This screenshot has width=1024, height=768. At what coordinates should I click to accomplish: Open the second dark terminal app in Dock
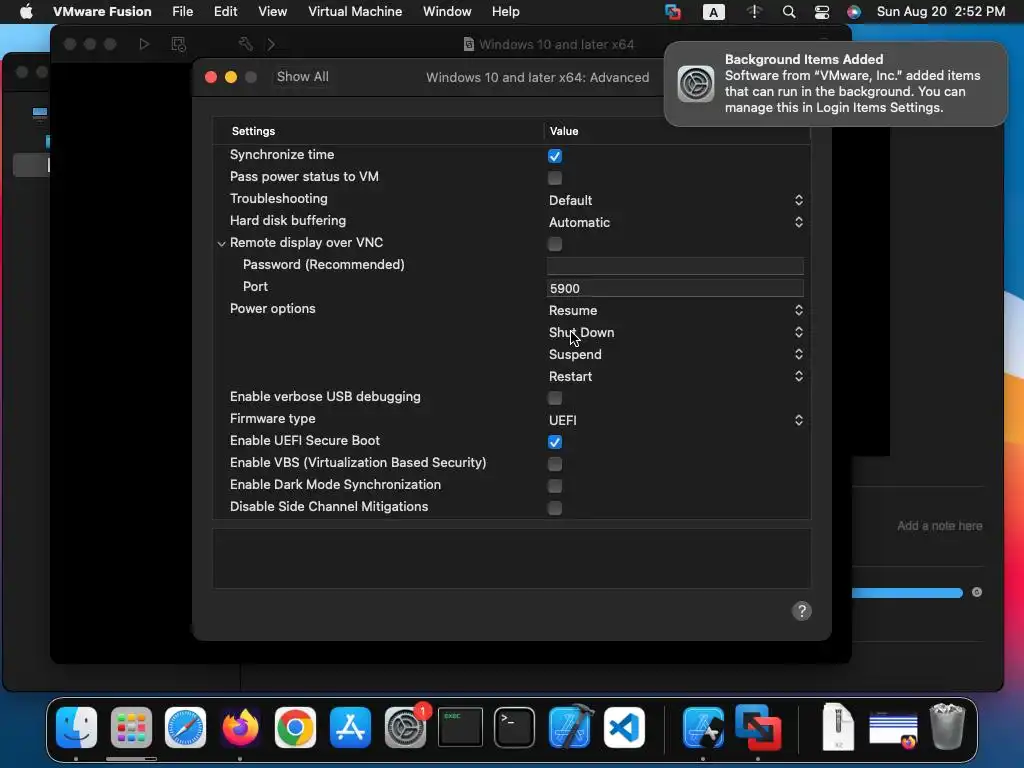pos(460,727)
